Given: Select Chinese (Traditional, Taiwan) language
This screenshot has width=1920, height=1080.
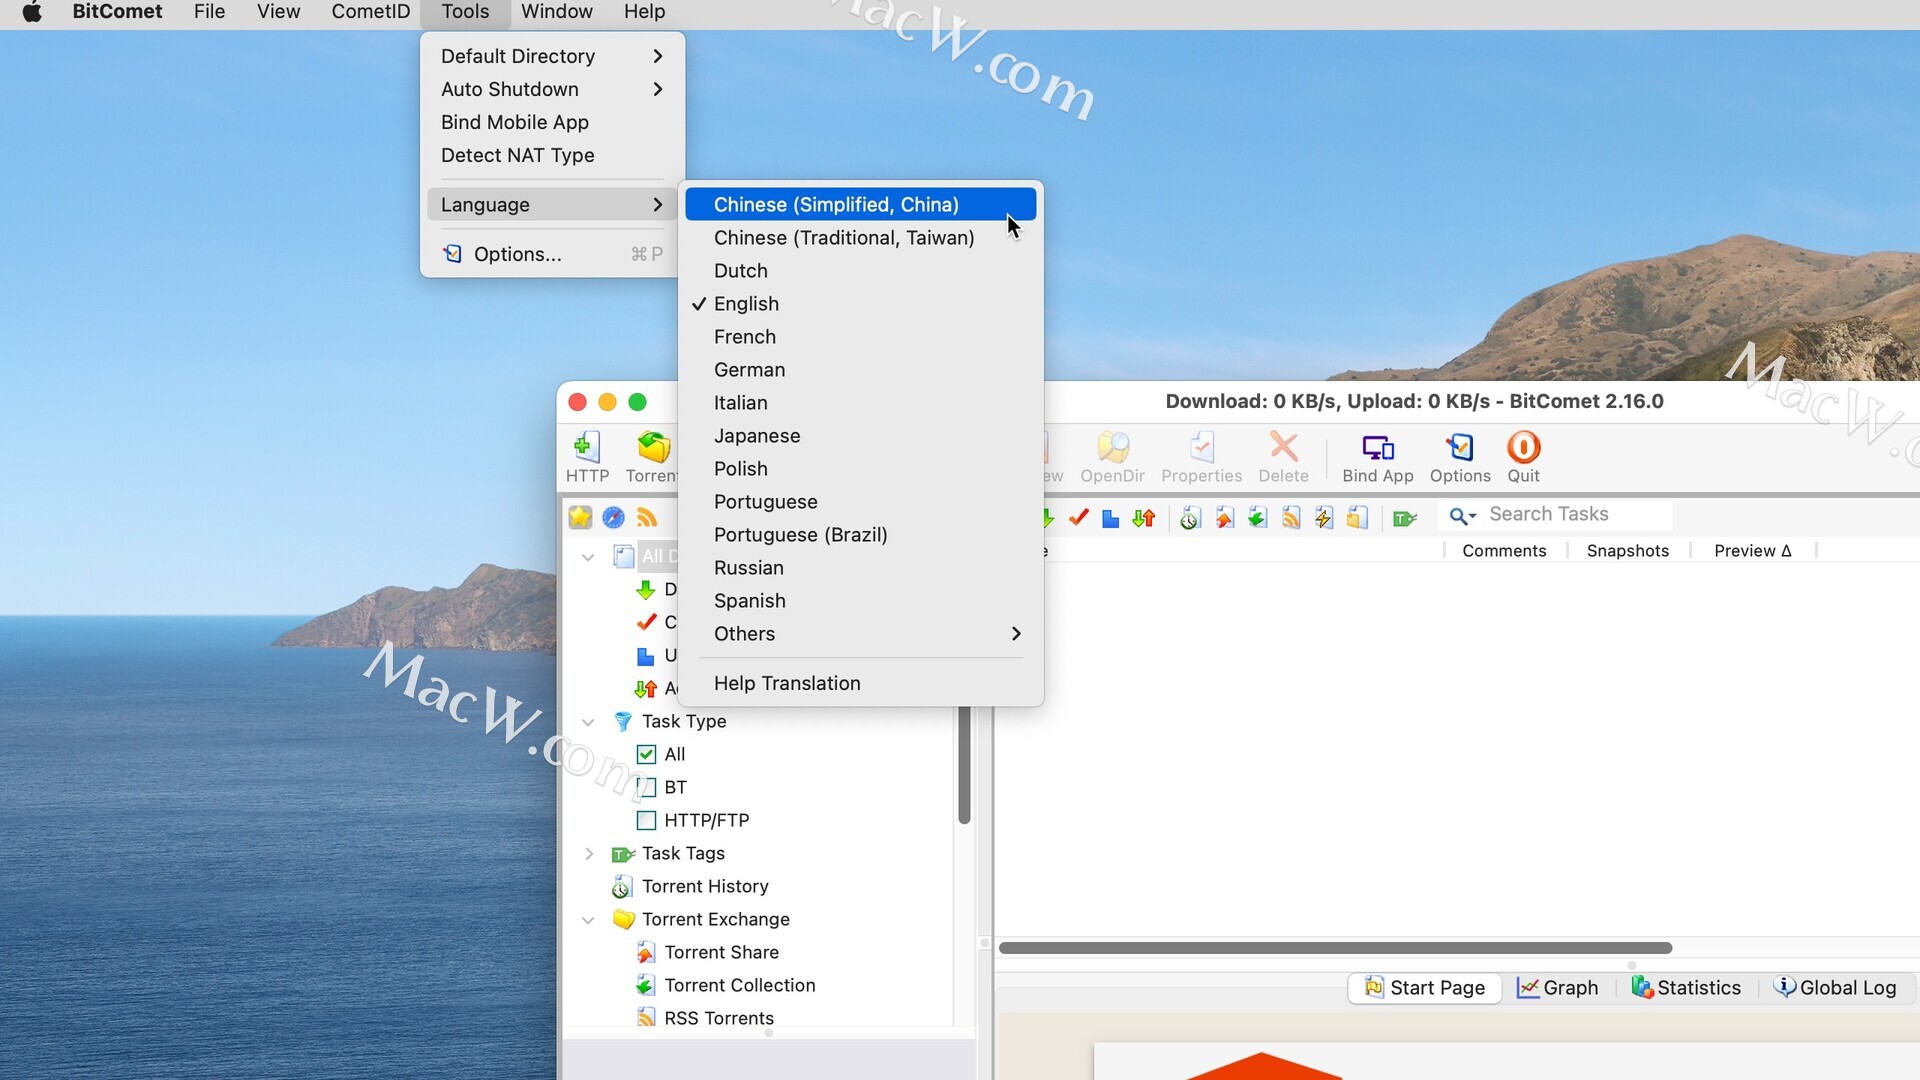Looking at the screenshot, I should [861, 238].
